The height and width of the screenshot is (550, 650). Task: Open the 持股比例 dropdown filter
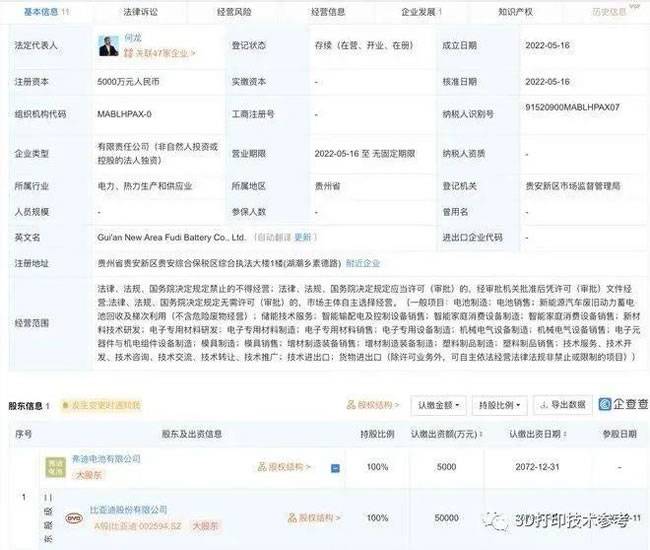(x=500, y=405)
